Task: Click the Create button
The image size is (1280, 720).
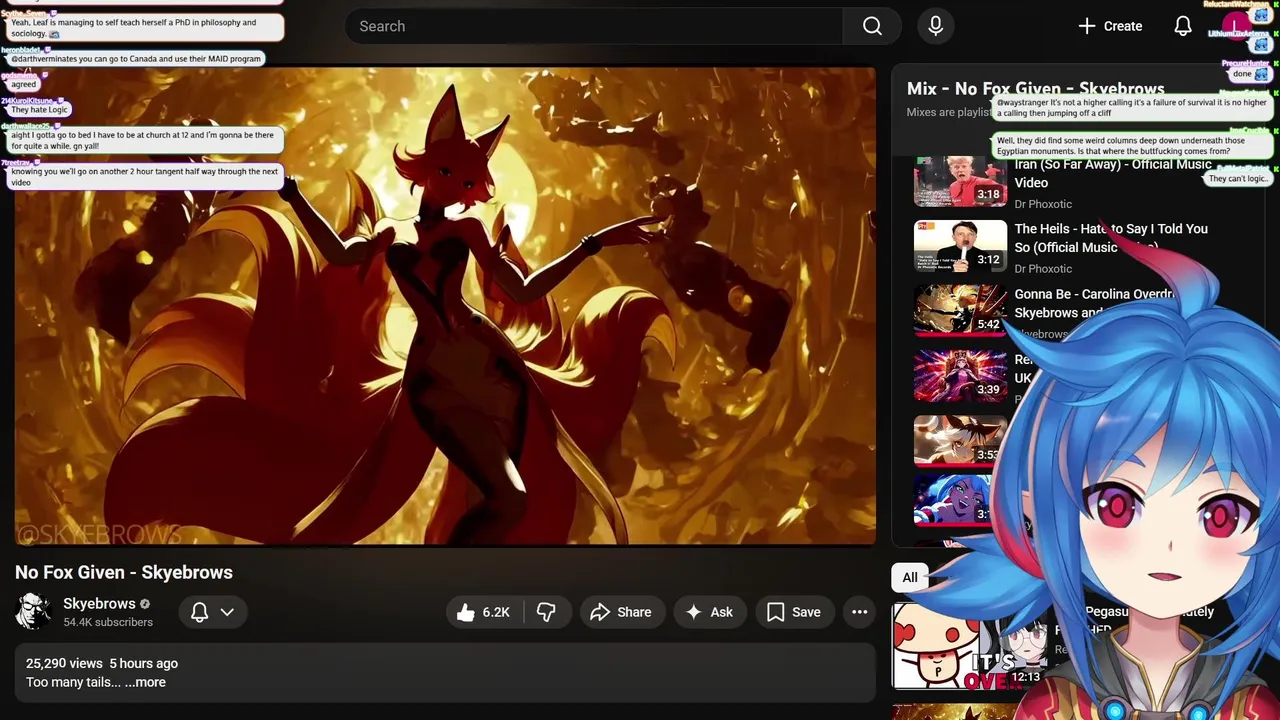Action: pyautogui.click(x=1110, y=26)
